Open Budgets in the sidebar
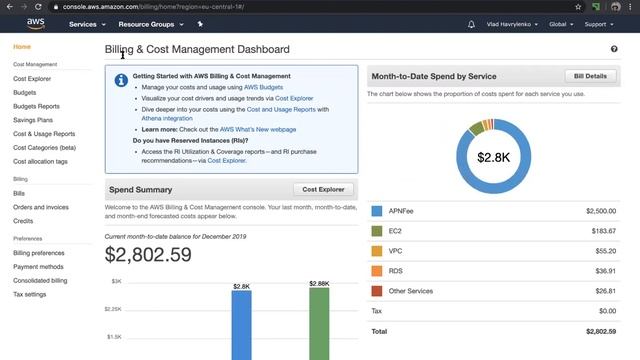 coord(24,93)
